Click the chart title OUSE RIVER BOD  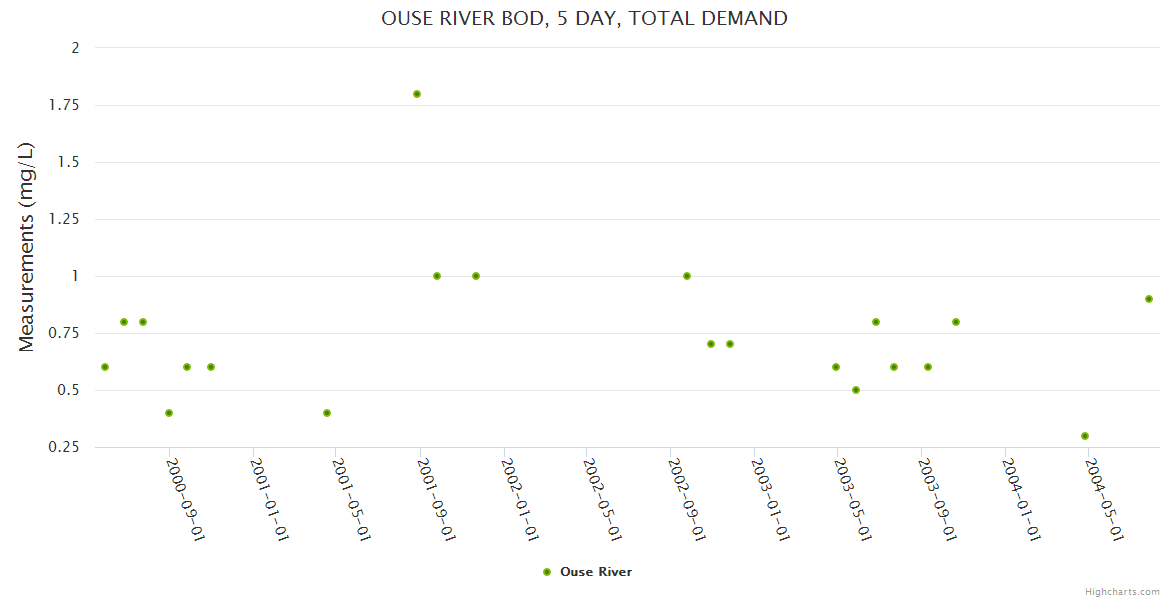pyautogui.click(x=584, y=18)
